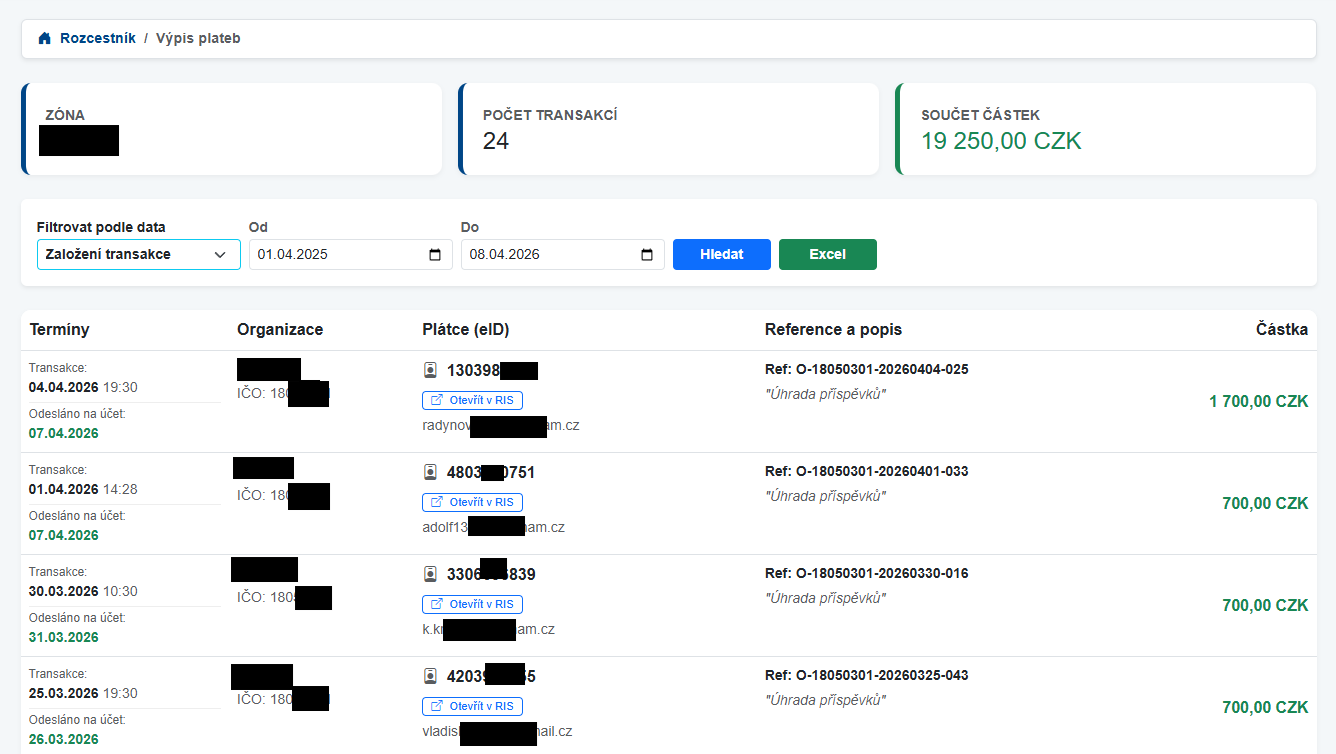
Task: Click payer ID icon for 30.03.2026 transaction
Action: coord(431,575)
